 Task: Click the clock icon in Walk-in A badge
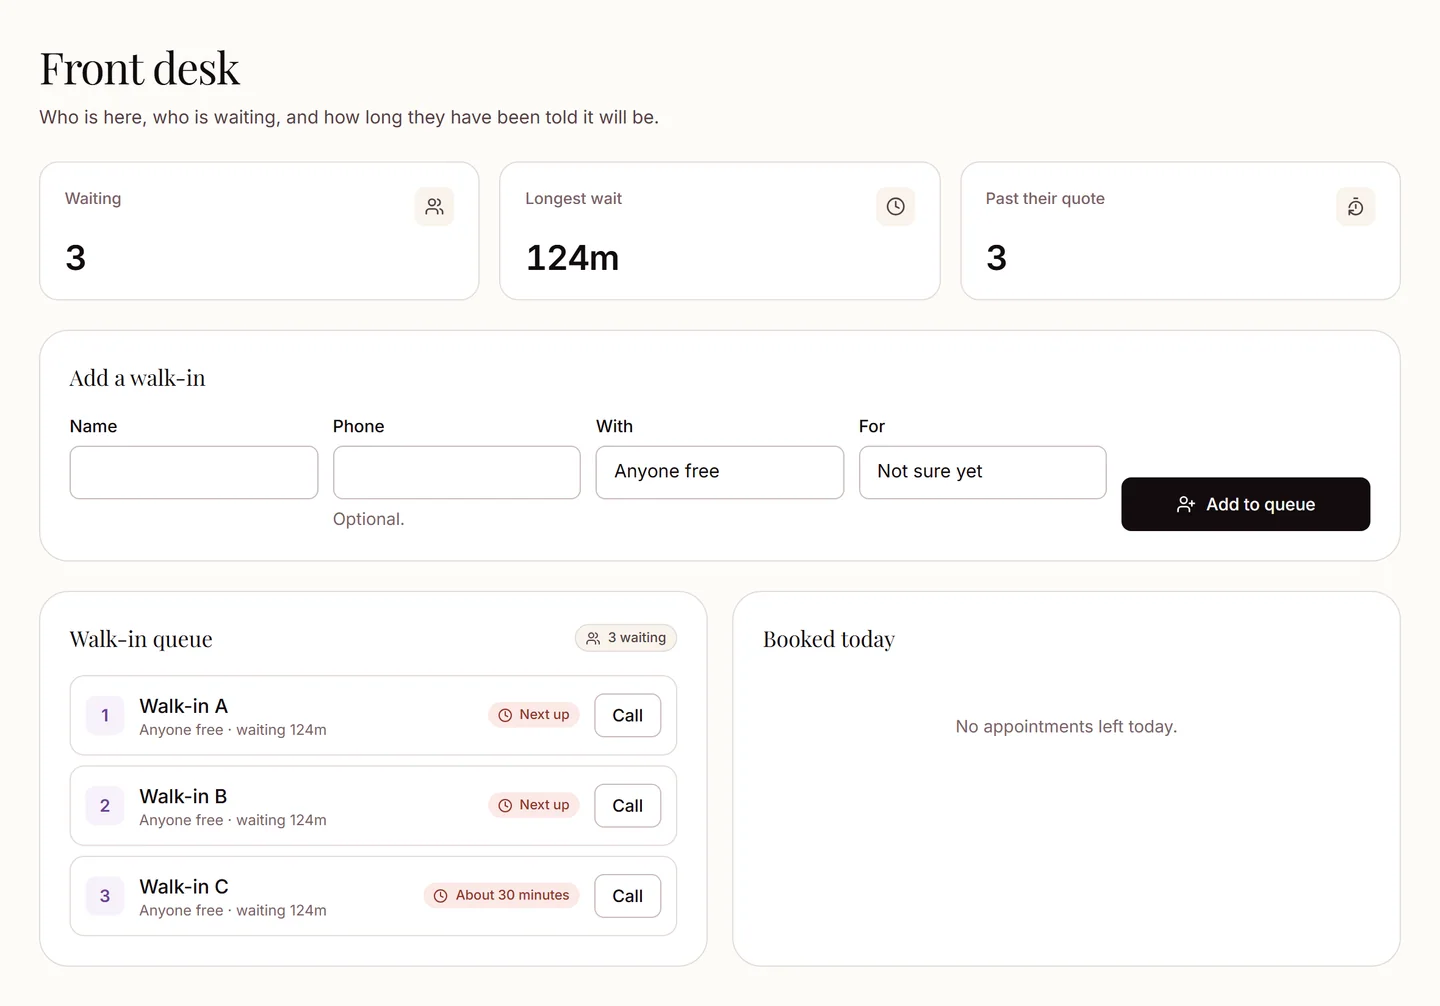505,715
